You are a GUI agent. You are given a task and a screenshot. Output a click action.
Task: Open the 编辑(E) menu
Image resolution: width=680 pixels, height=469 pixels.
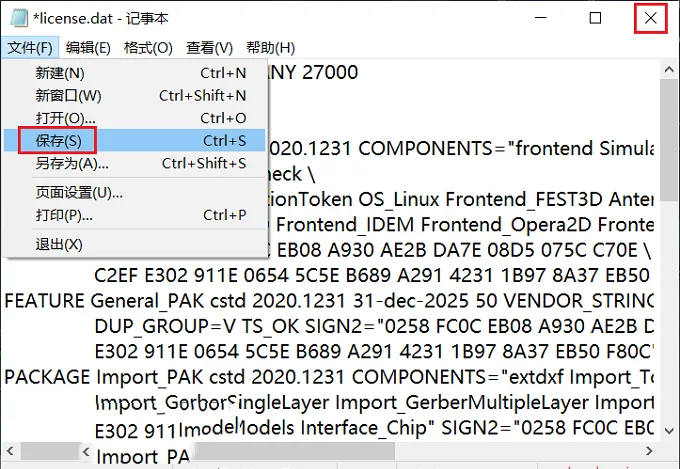click(88, 48)
